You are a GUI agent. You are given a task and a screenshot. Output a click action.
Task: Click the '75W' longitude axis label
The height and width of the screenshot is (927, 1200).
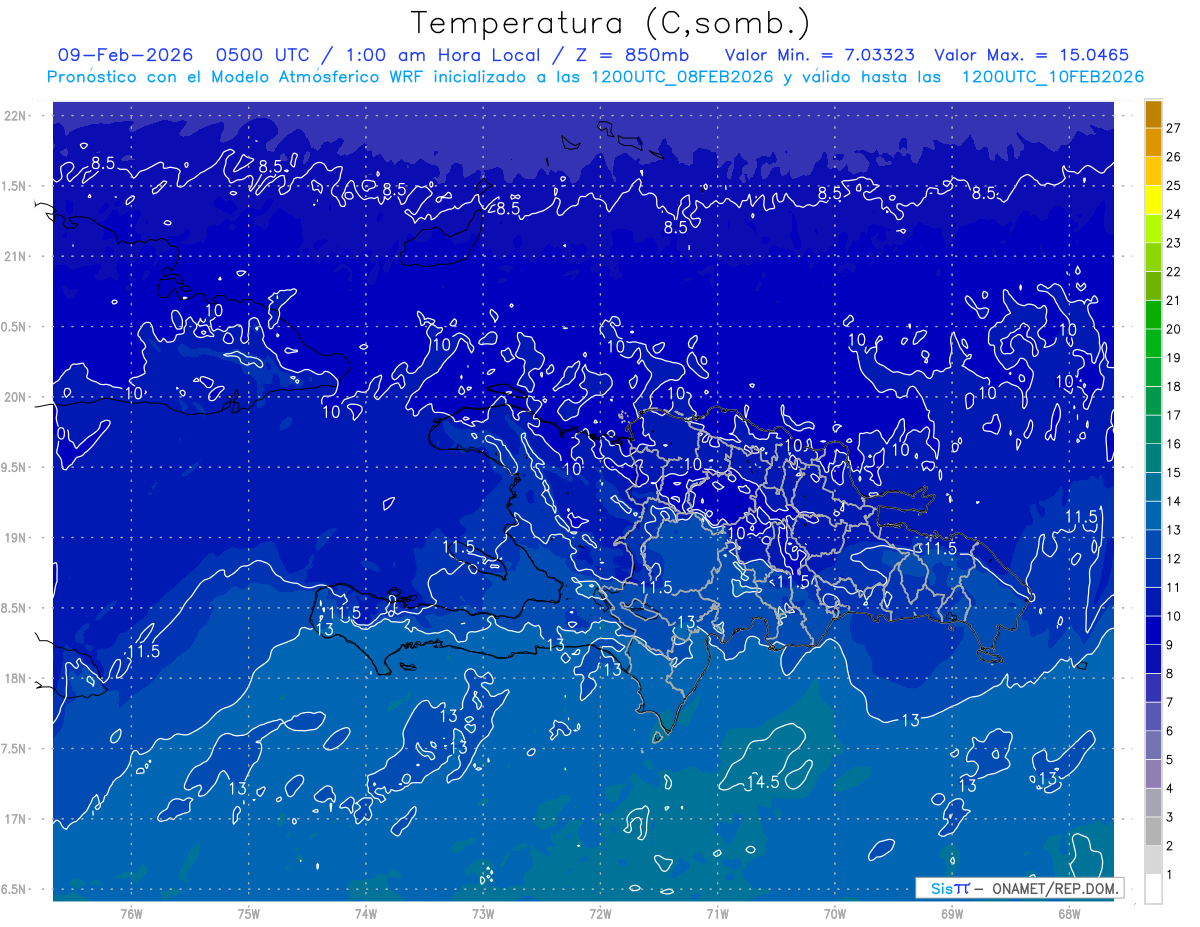[x=249, y=913]
